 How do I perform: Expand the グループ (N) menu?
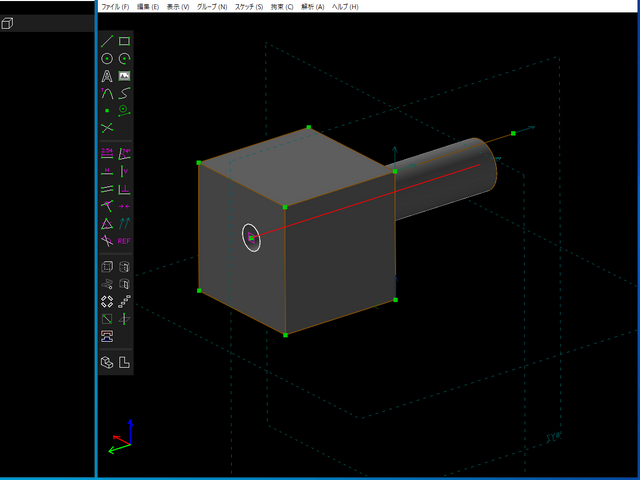click(x=211, y=6)
